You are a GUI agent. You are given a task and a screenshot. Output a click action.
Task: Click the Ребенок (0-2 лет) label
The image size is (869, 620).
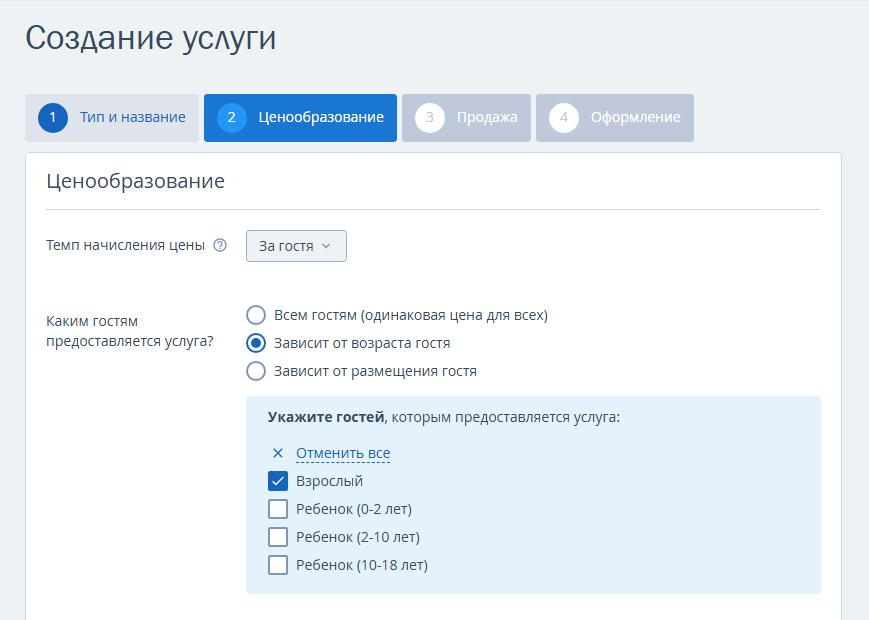[354, 509]
